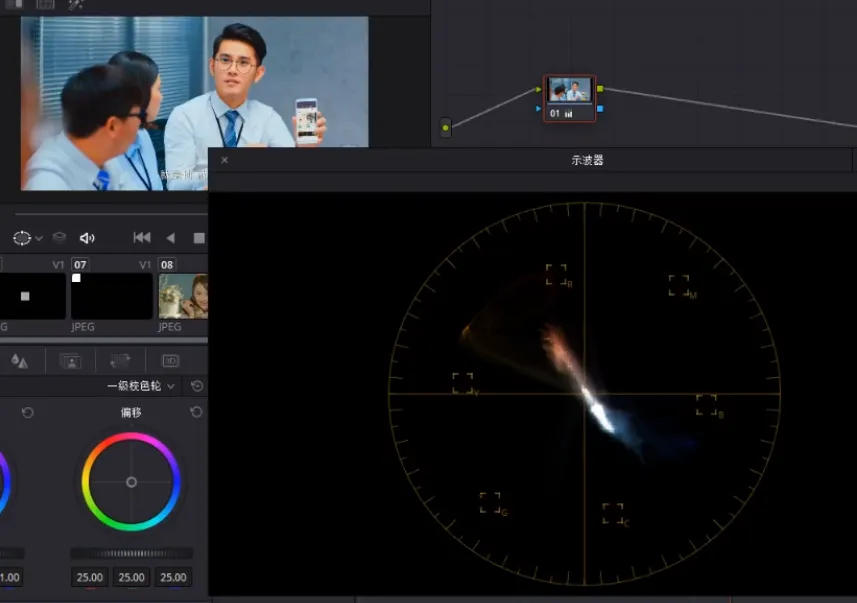Select the blue offset value 25.00
857x603 pixels.
click(173, 577)
